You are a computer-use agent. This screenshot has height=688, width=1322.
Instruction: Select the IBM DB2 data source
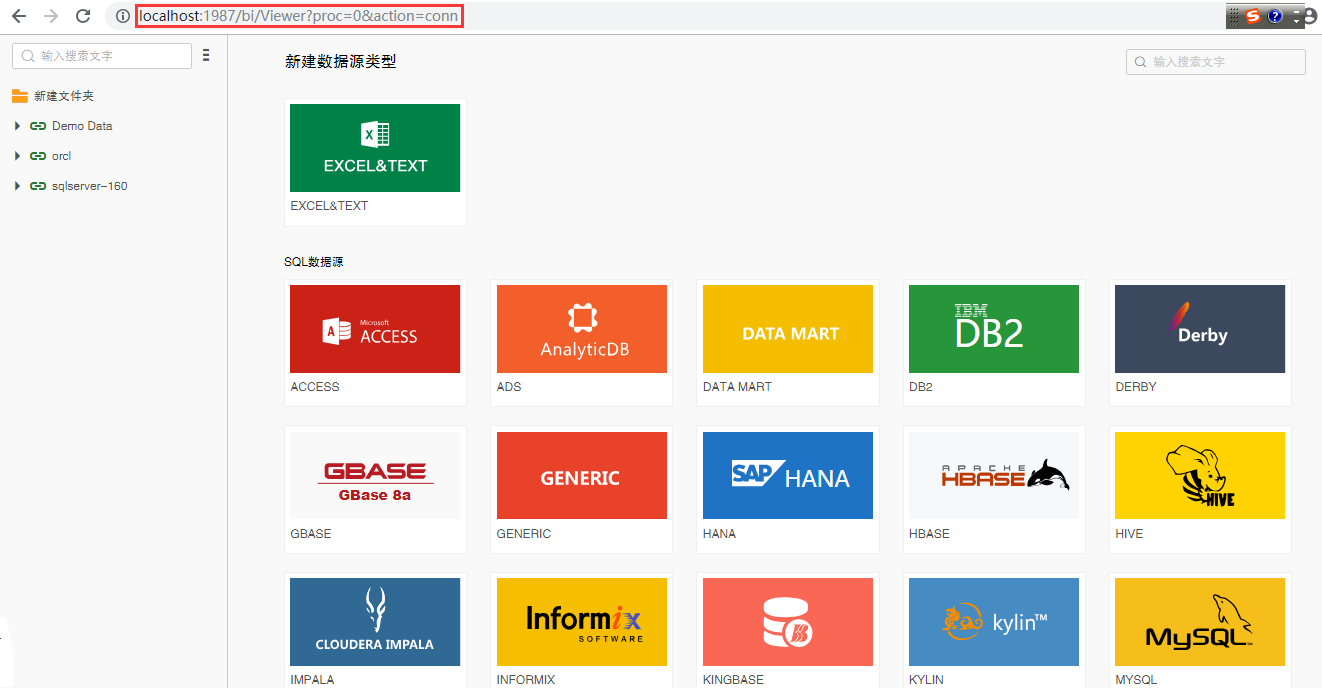click(x=994, y=329)
